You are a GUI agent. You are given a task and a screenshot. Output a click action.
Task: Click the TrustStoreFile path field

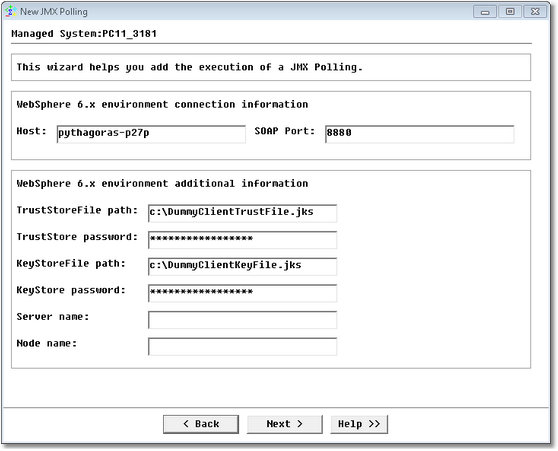(242, 213)
